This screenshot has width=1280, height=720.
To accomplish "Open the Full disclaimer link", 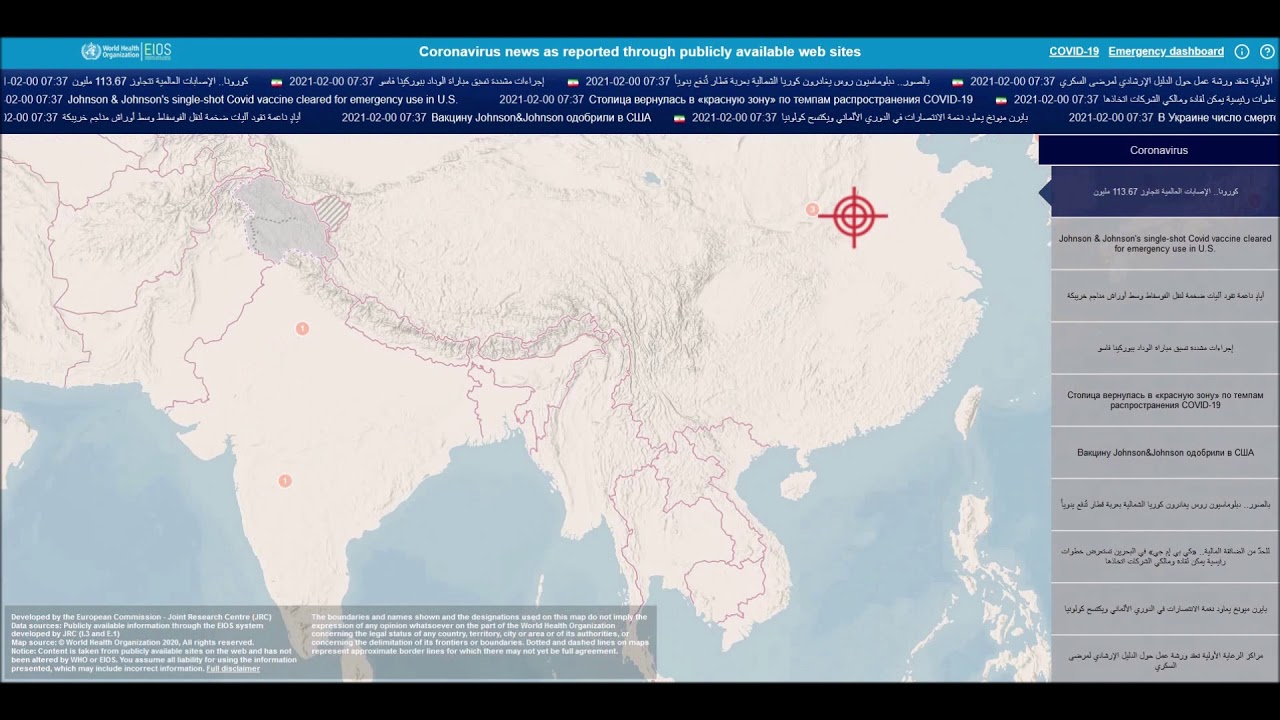I will [233, 669].
